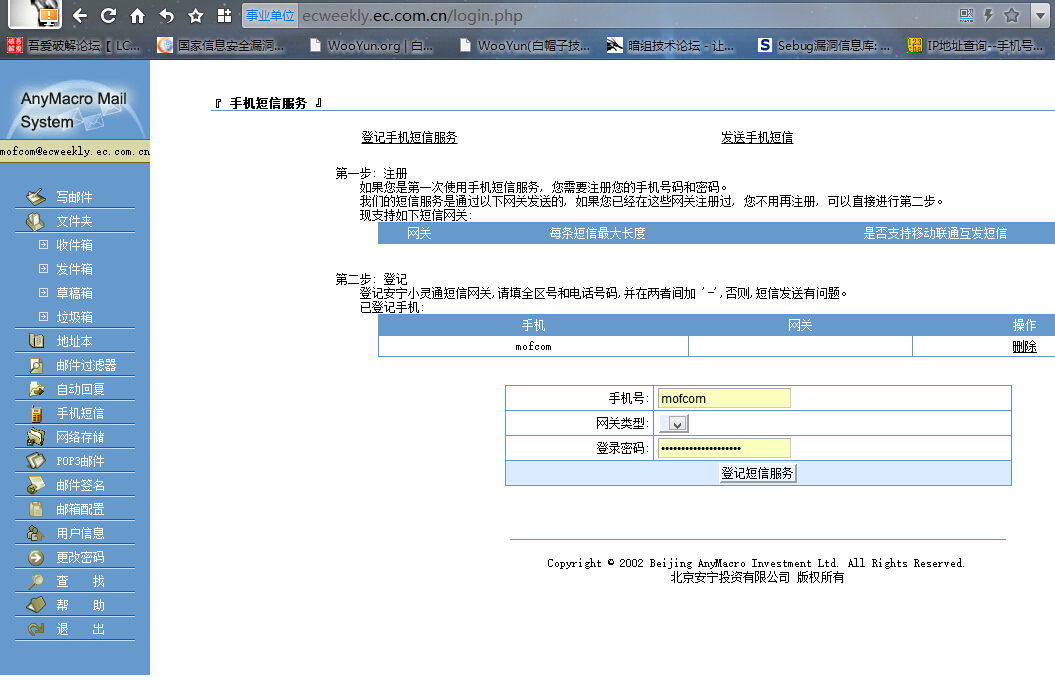Click 登录密码 password field
The height and width of the screenshot is (681, 1055).
(724, 448)
